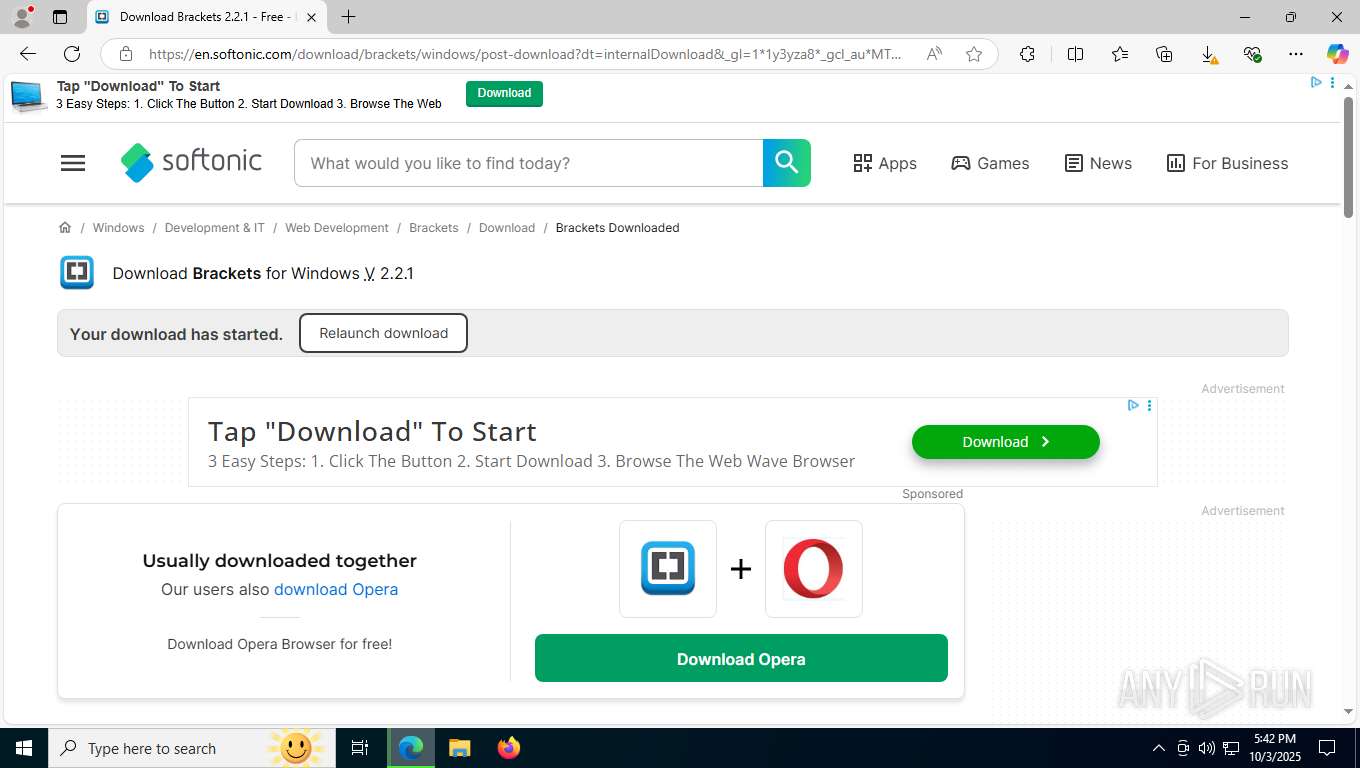The width and height of the screenshot is (1360, 768).
Task: Show hidden system tray icons
Action: pyautogui.click(x=1159, y=748)
